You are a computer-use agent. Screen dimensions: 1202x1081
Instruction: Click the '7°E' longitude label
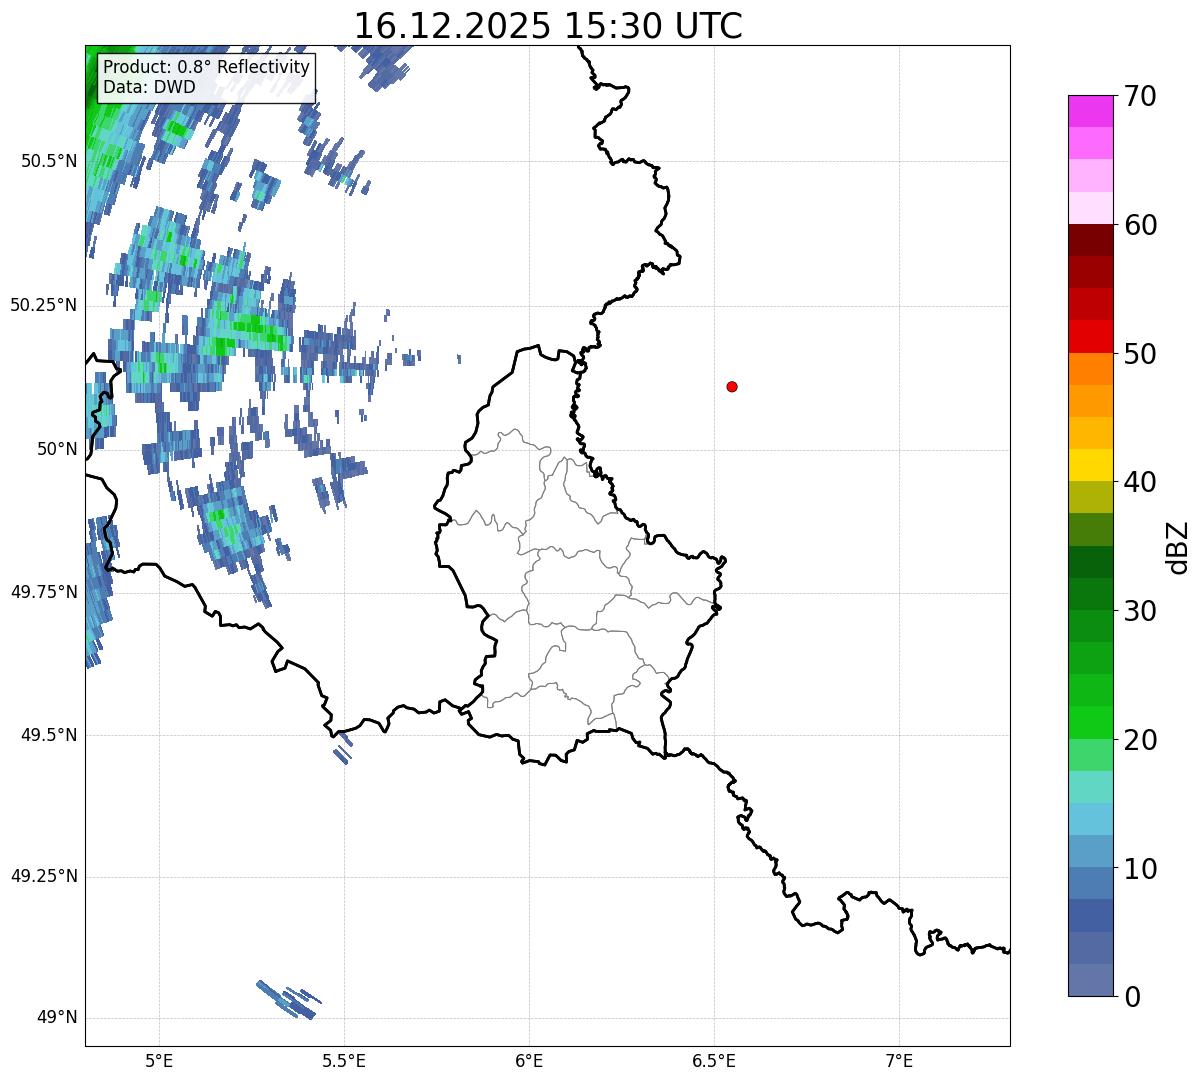899,1060
